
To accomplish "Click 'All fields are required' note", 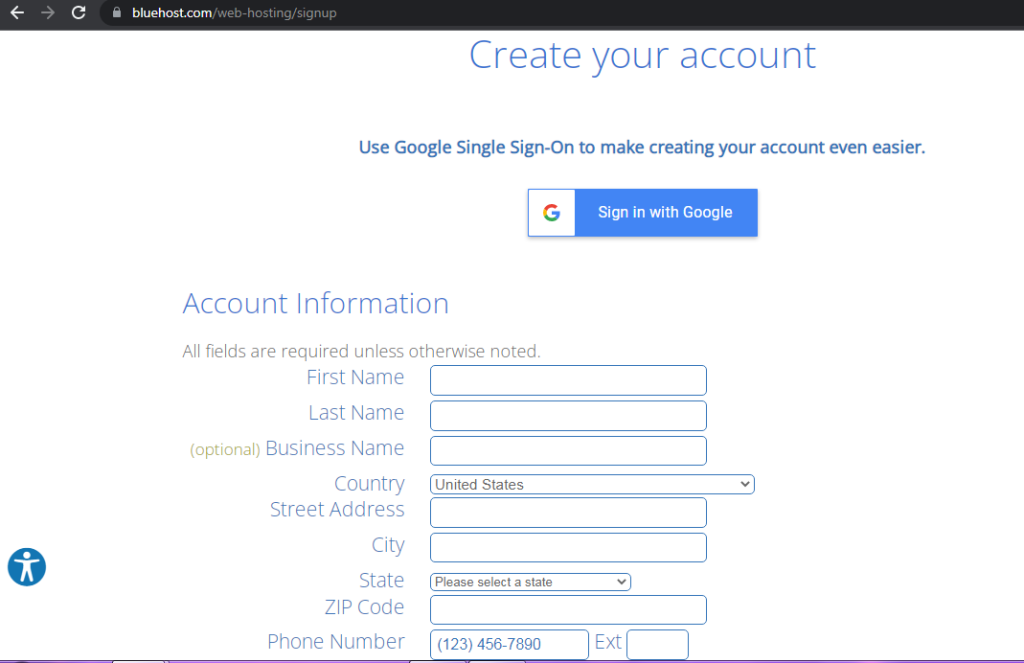I will point(361,351).
